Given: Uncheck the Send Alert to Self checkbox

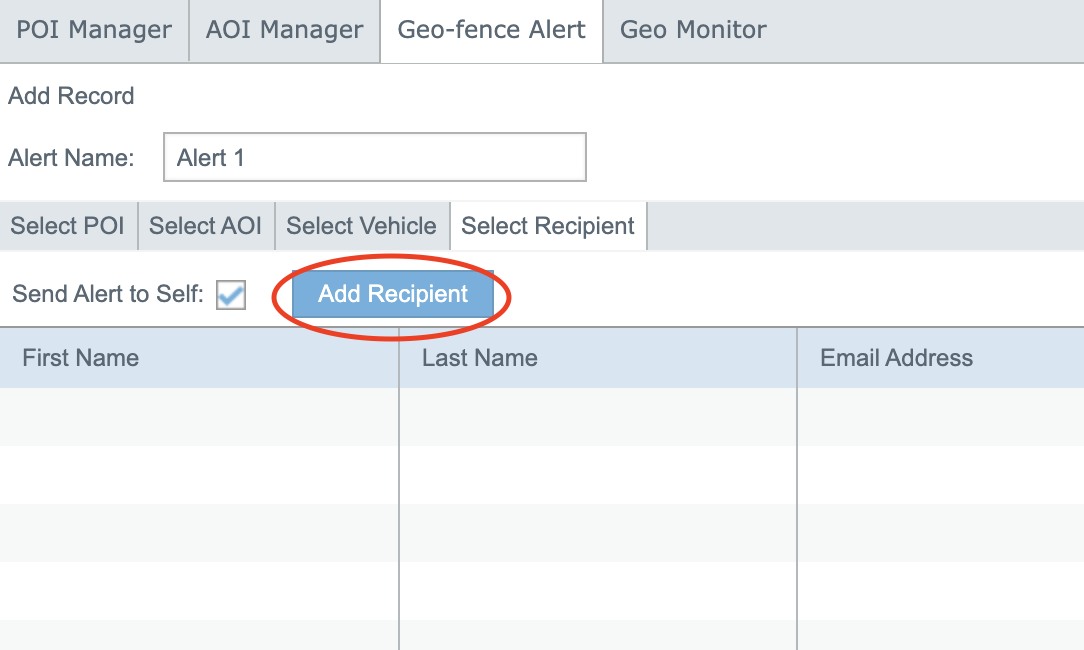Looking at the screenshot, I should point(231,295).
